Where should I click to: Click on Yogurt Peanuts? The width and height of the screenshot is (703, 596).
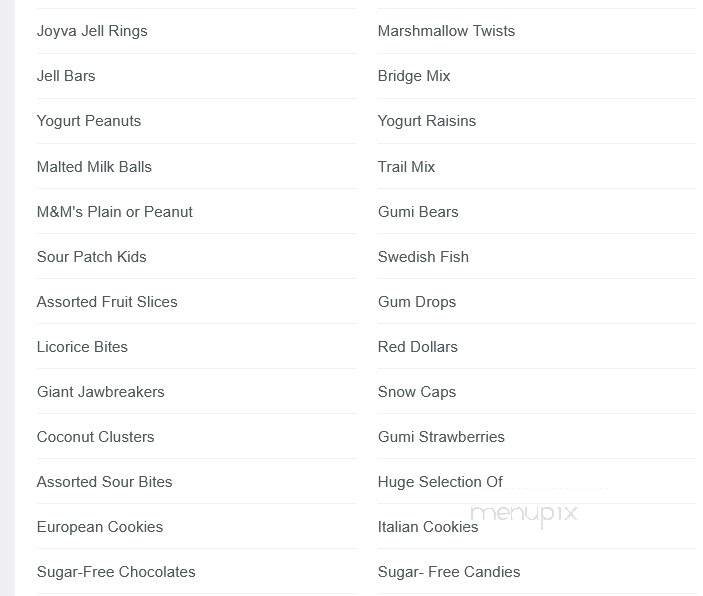89,121
